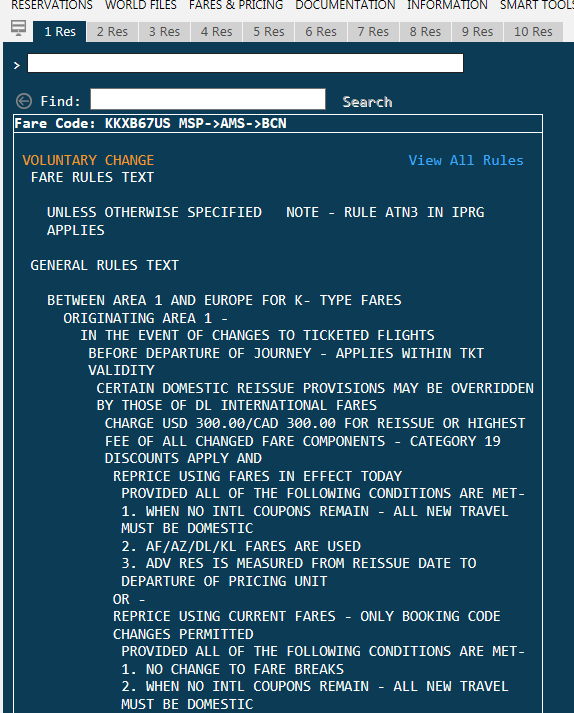Switch to the 4 Res tab
Viewport: 574px width, 713px height.
point(217,31)
